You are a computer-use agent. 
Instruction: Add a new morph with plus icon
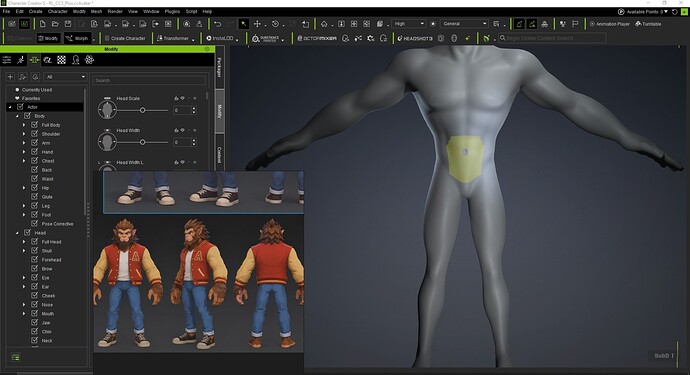(10, 77)
